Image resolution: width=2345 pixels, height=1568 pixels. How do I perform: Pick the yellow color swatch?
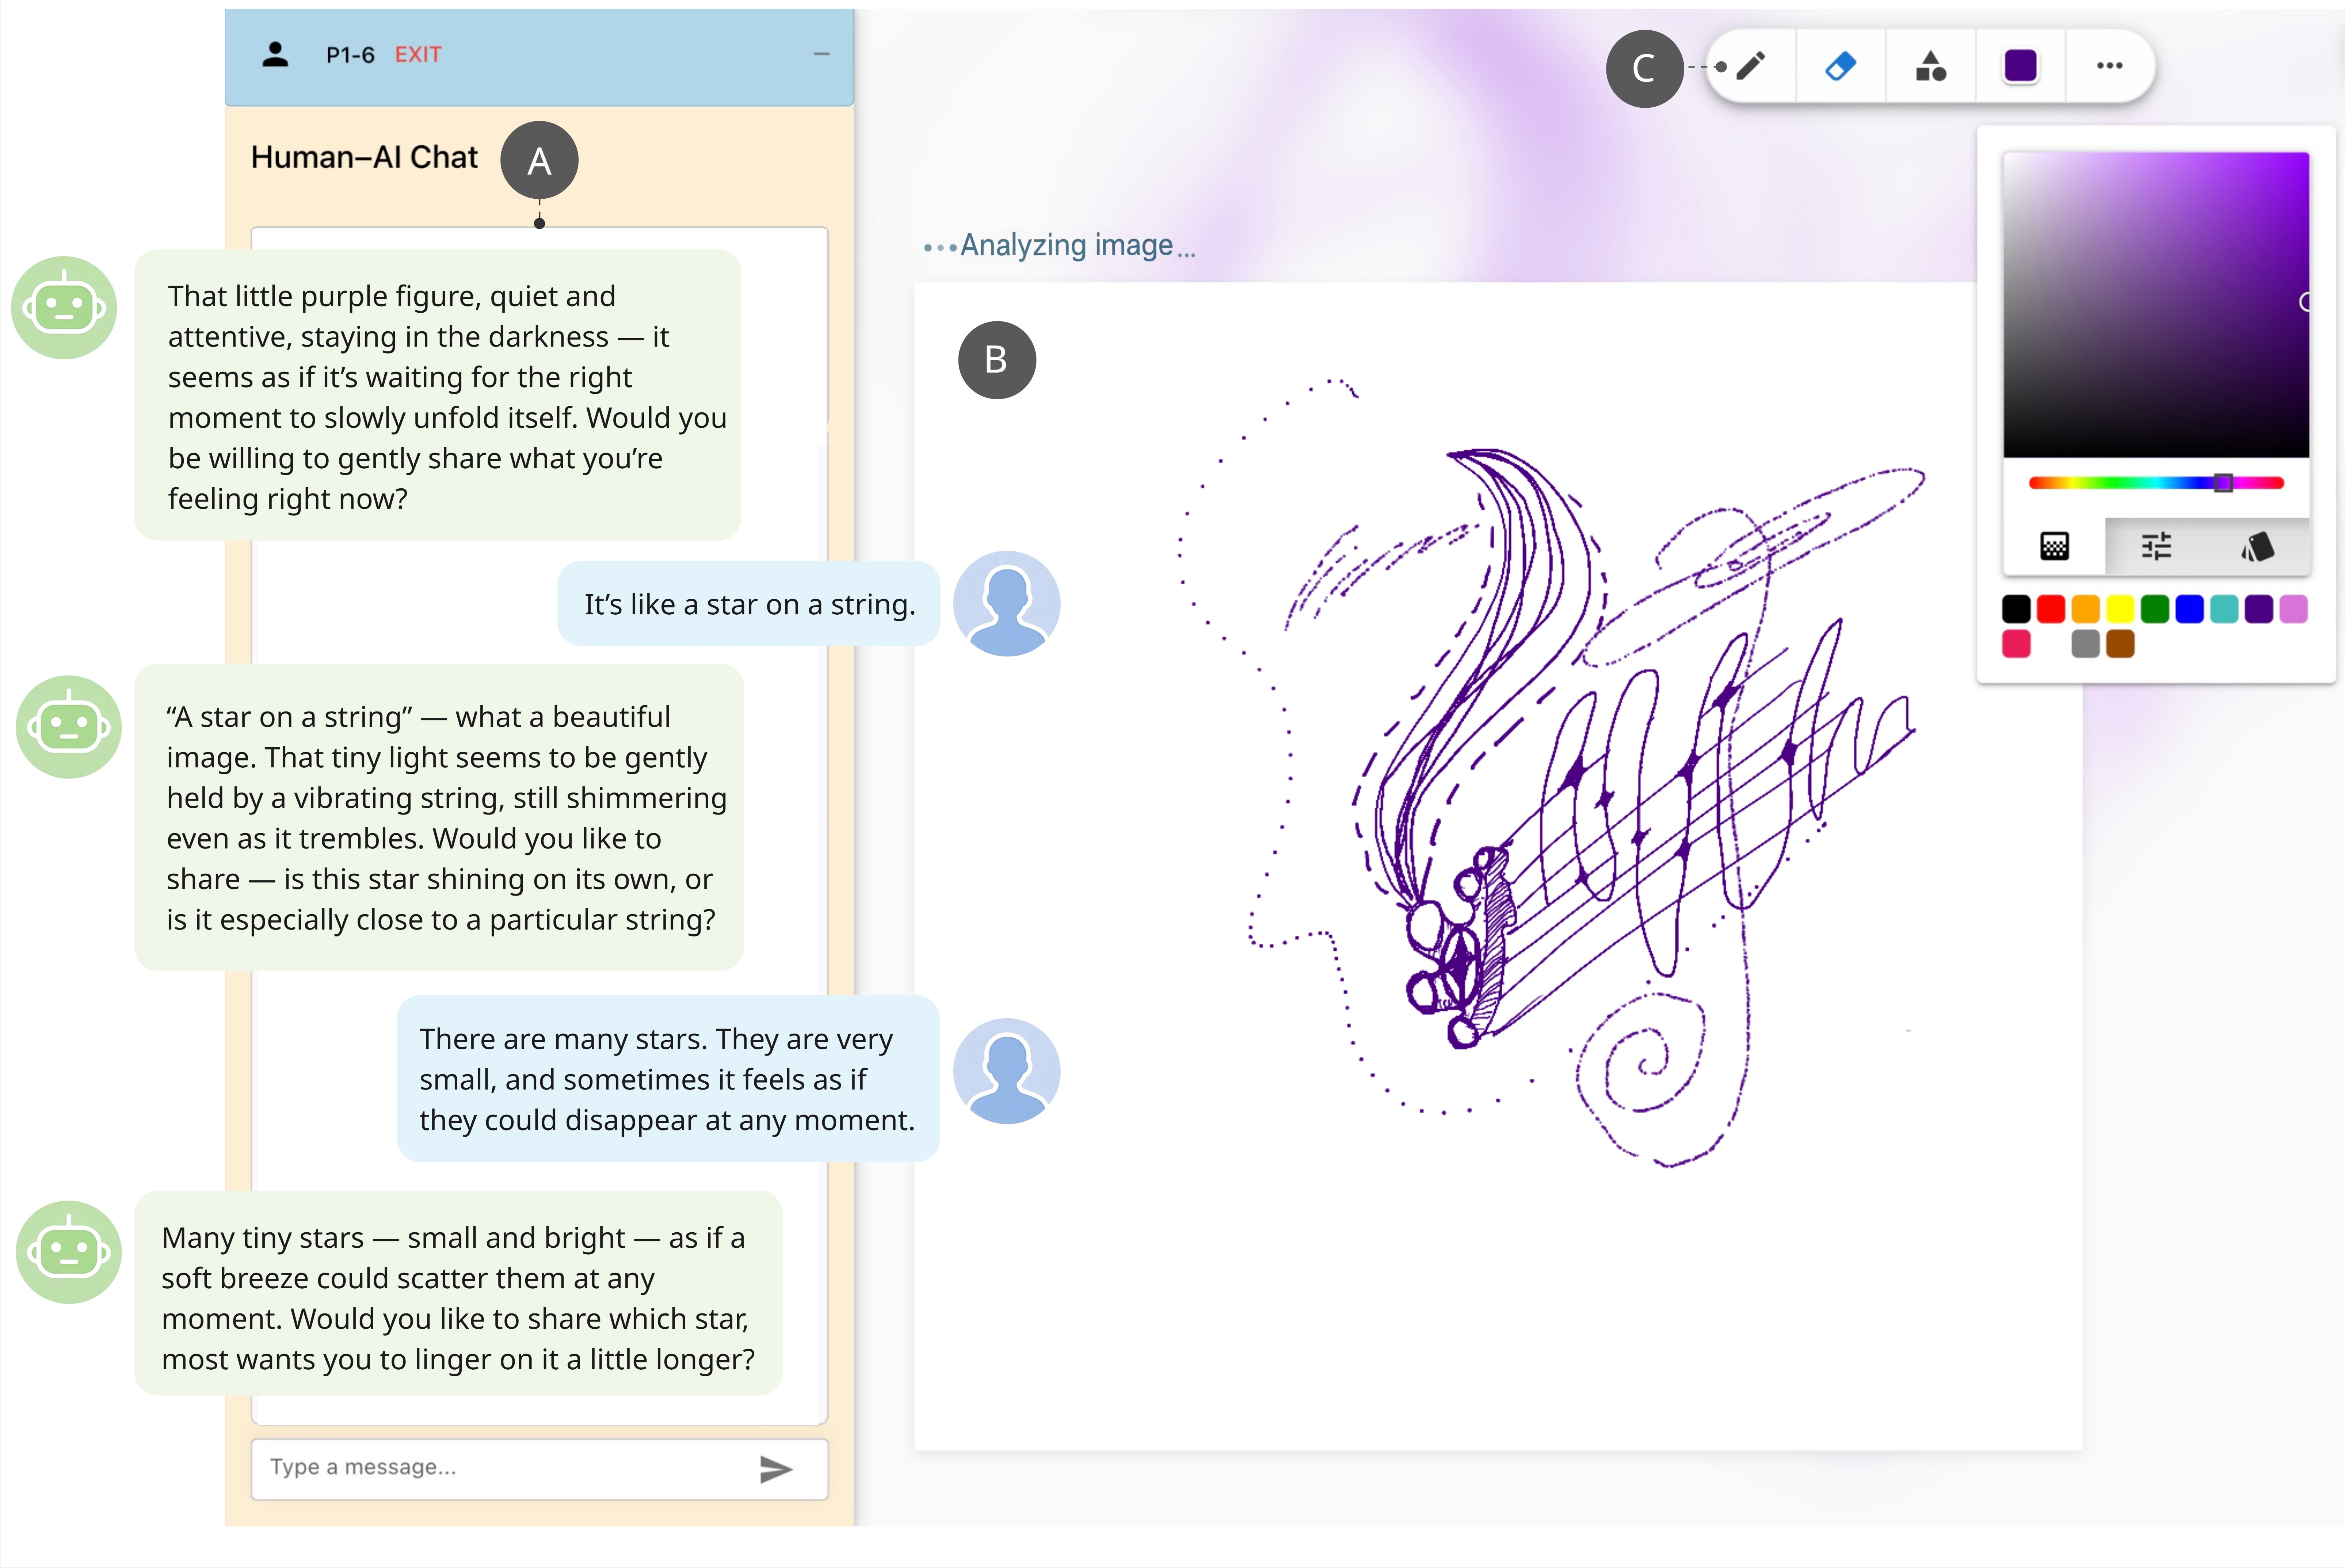pyautogui.click(x=2120, y=609)
